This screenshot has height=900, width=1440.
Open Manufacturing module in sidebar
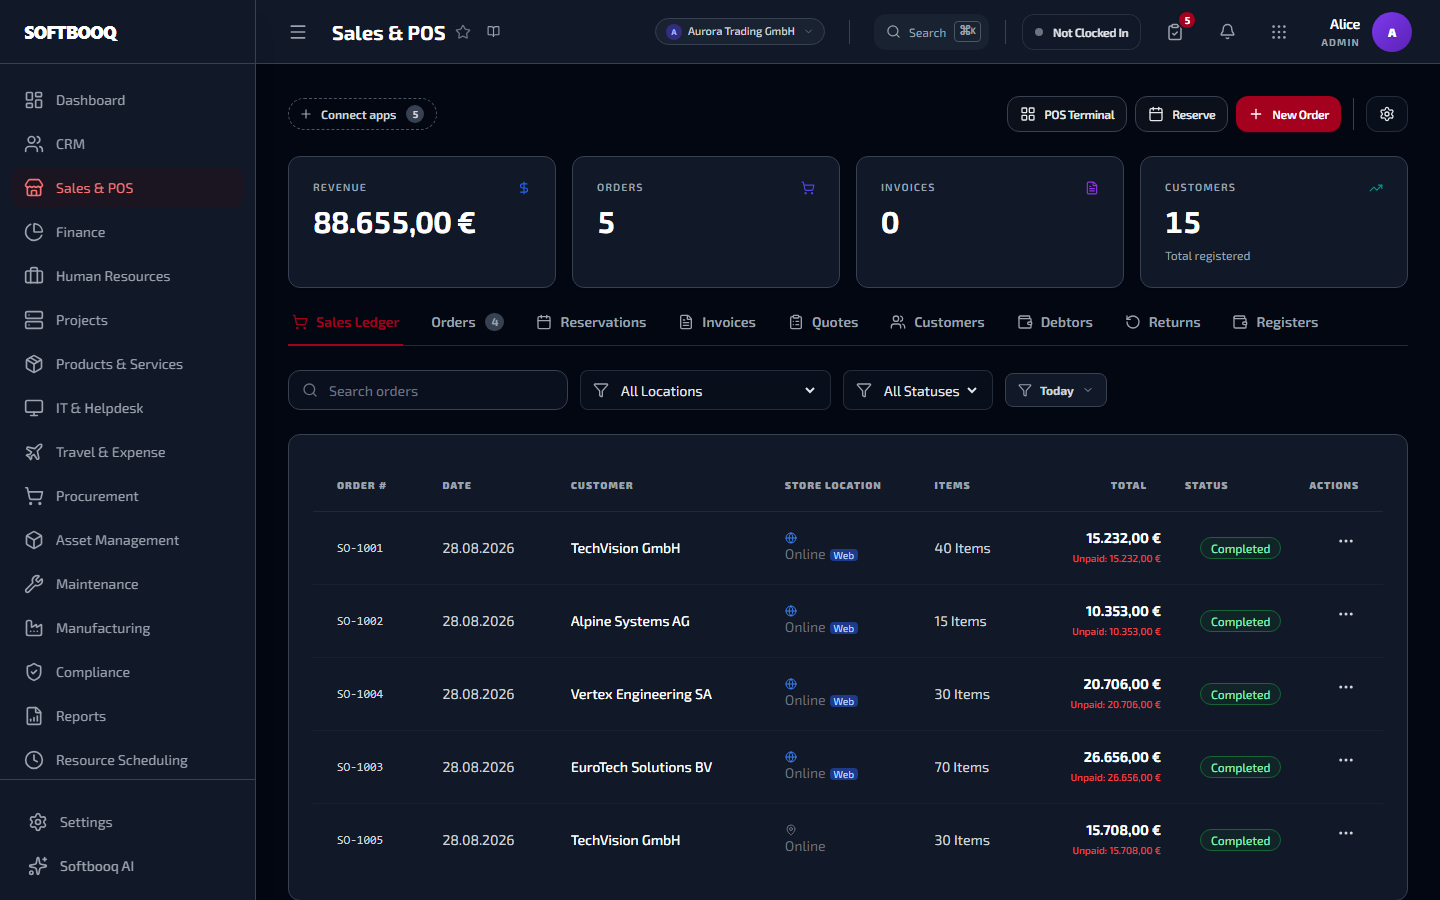pyautogui.click(x=128, y=628)
